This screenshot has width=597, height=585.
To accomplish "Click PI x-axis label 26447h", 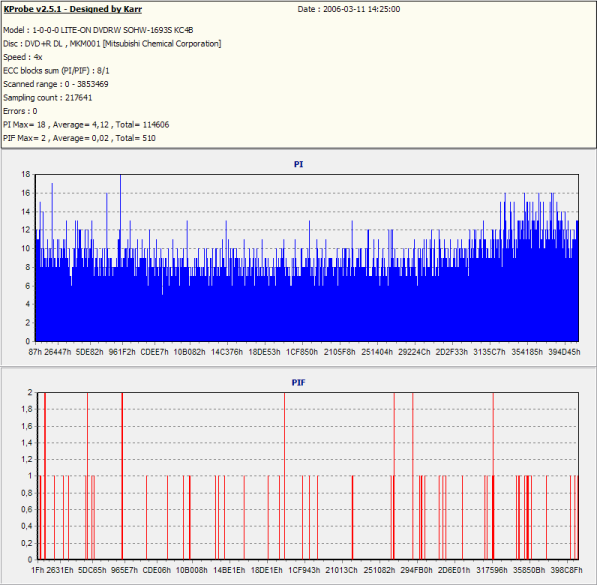I will (x=57, y=352).
